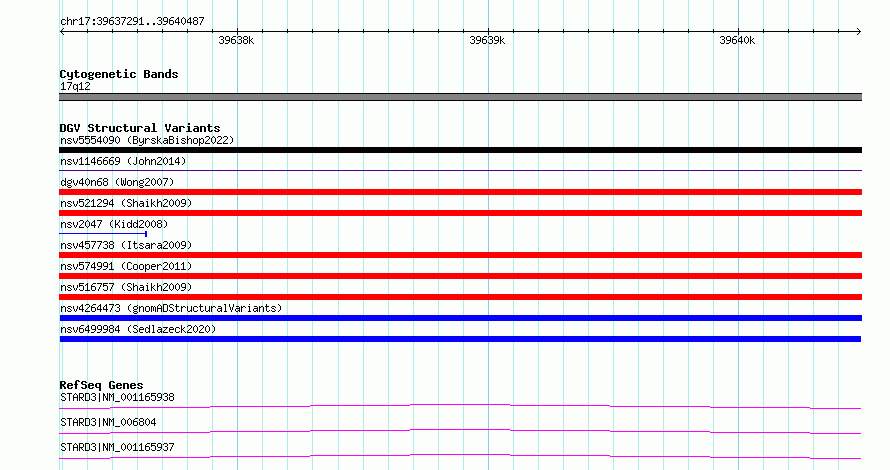Select the magenta NM_006804 gene line

point(460,431)
